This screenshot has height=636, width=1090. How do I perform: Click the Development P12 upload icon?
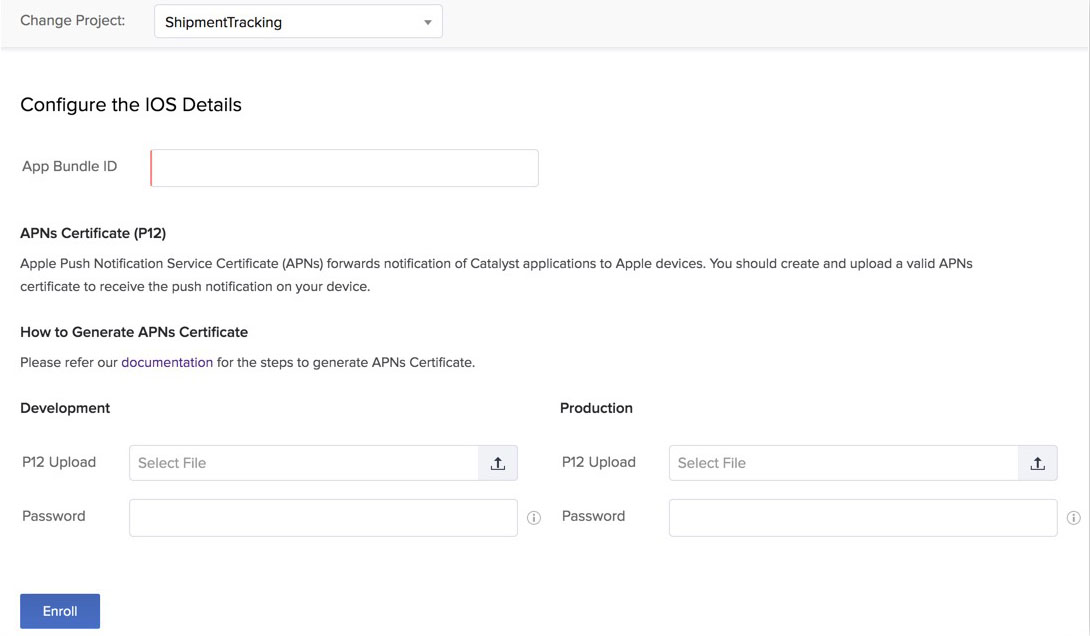(x=497, y=462)
